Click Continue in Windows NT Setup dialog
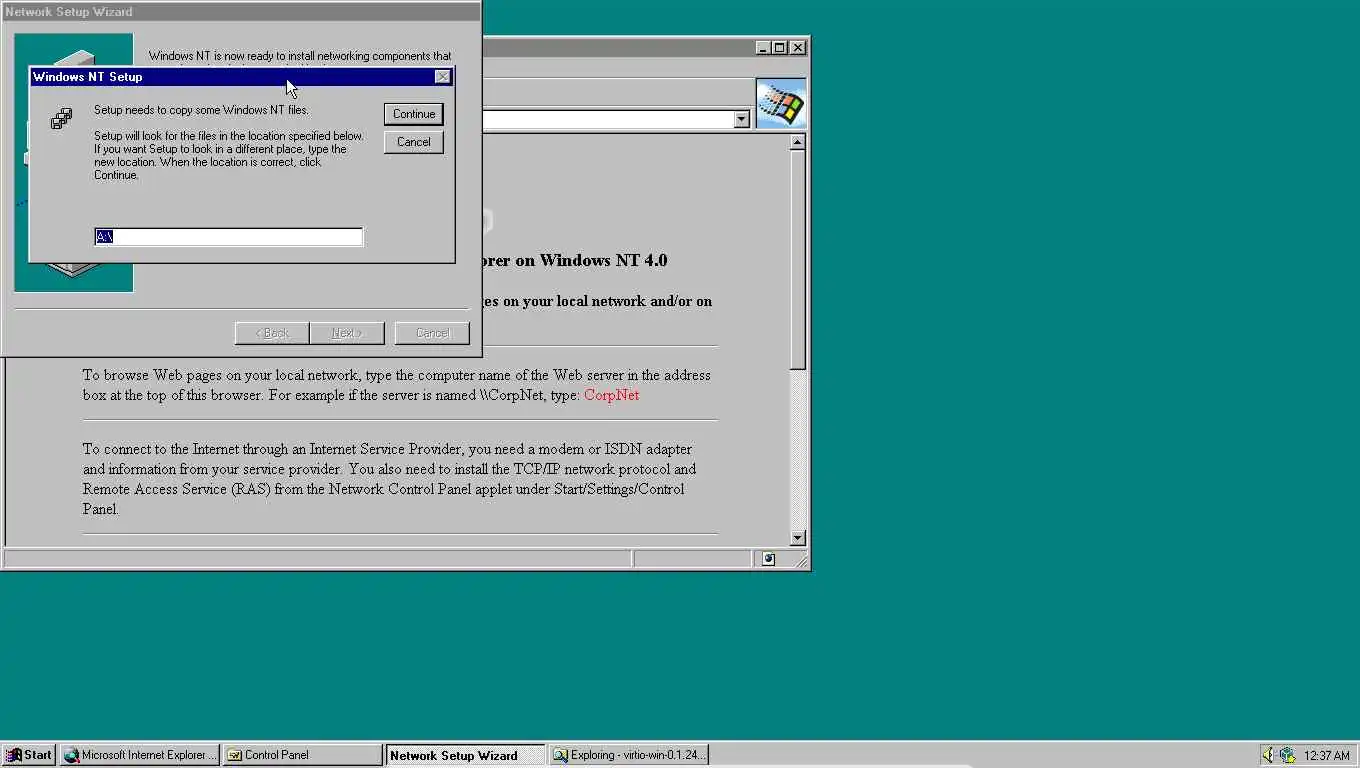The width and height of the screenshot is (1360, 768). 413,114
